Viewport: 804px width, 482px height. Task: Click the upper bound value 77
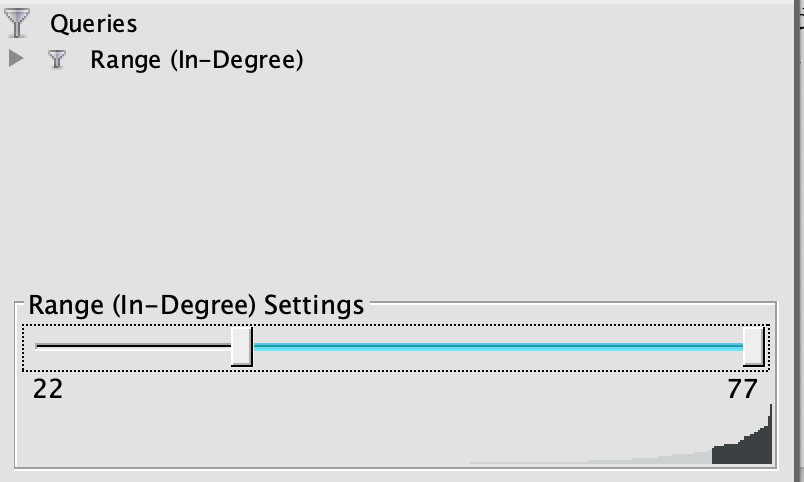click(x=742, y=389)
